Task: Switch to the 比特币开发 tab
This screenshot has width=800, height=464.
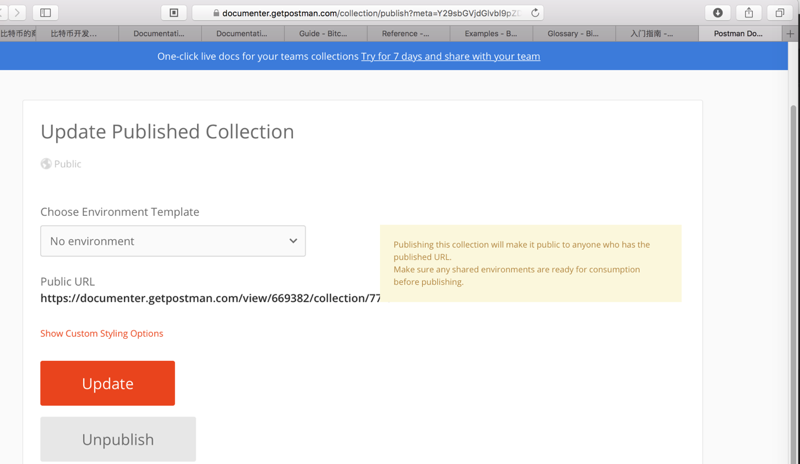Action: [78, 34]
